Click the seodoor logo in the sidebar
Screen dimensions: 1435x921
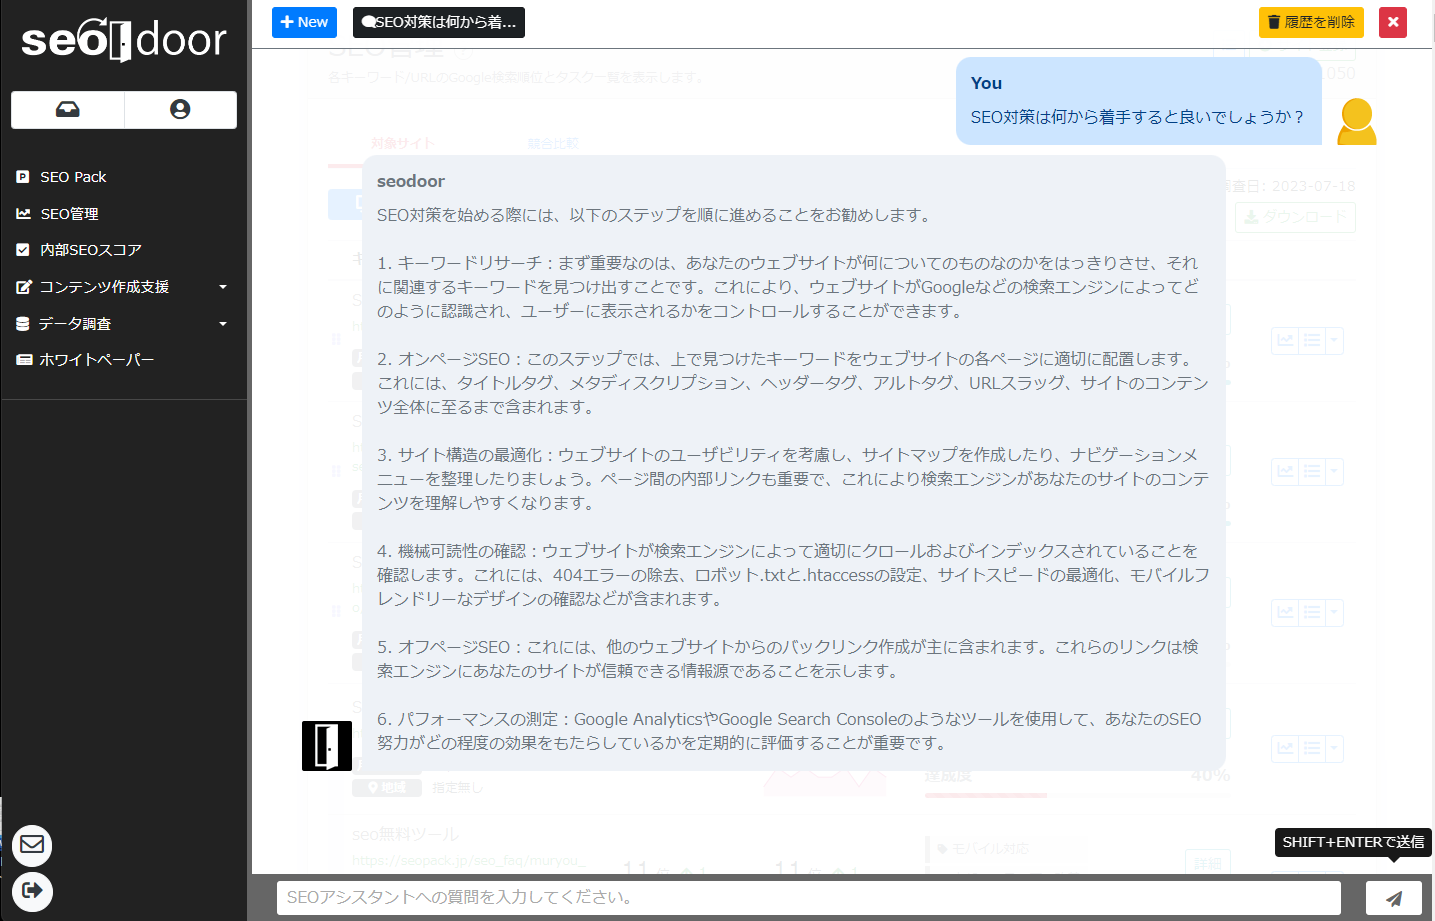[x=123, y=41]
